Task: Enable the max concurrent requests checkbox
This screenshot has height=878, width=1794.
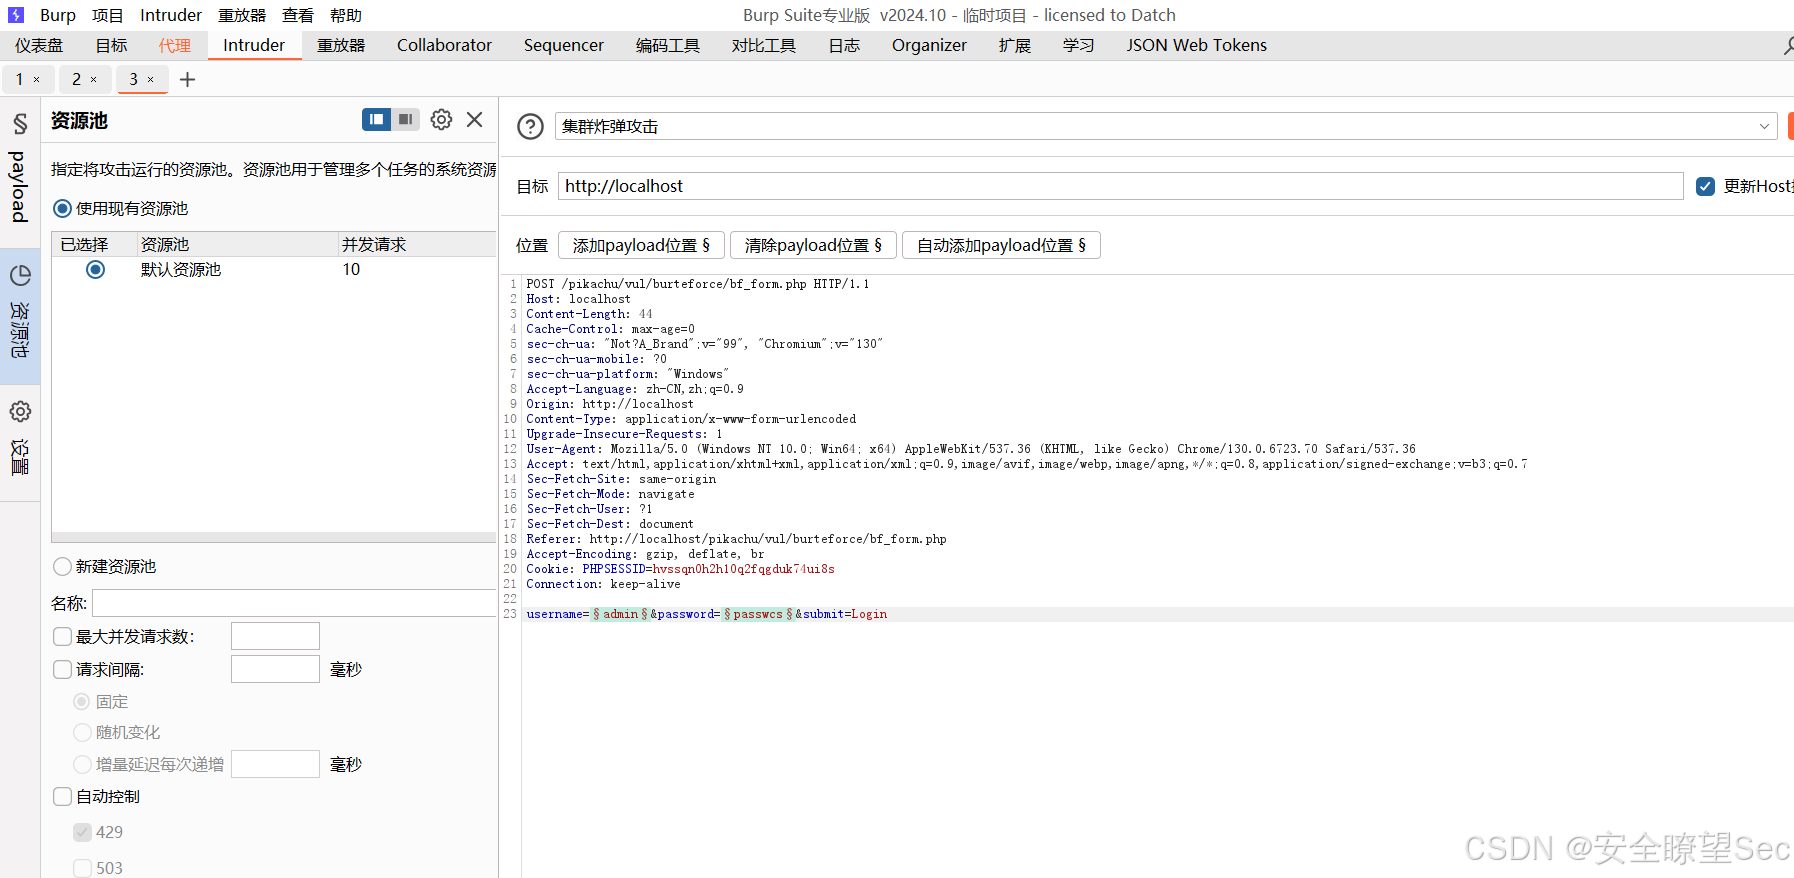Action: 62,637
